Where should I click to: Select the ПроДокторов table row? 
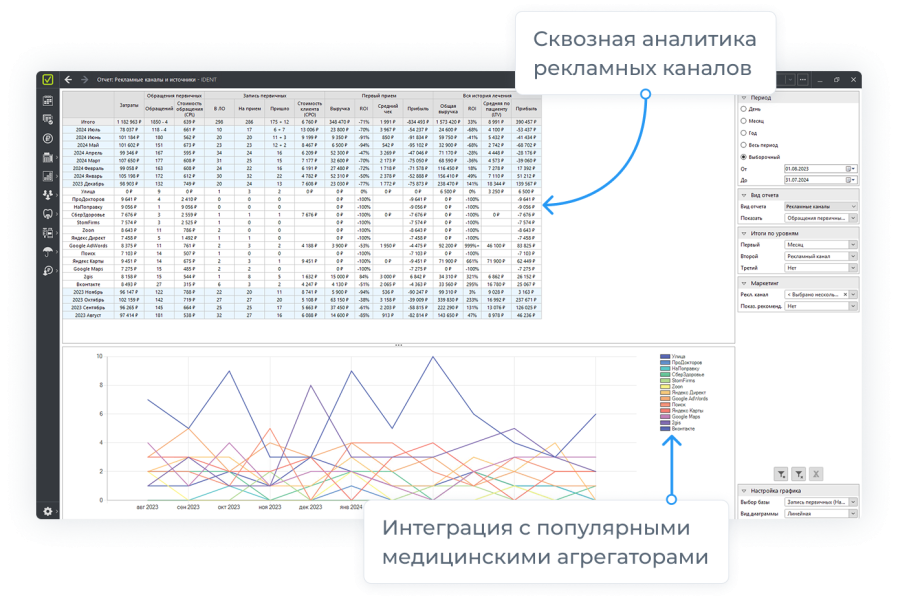point(302,199)
